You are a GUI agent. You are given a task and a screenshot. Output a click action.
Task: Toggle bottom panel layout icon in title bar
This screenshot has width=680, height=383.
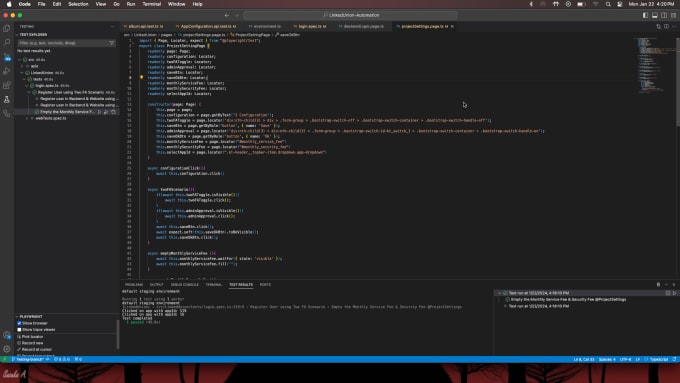point(655,15)
